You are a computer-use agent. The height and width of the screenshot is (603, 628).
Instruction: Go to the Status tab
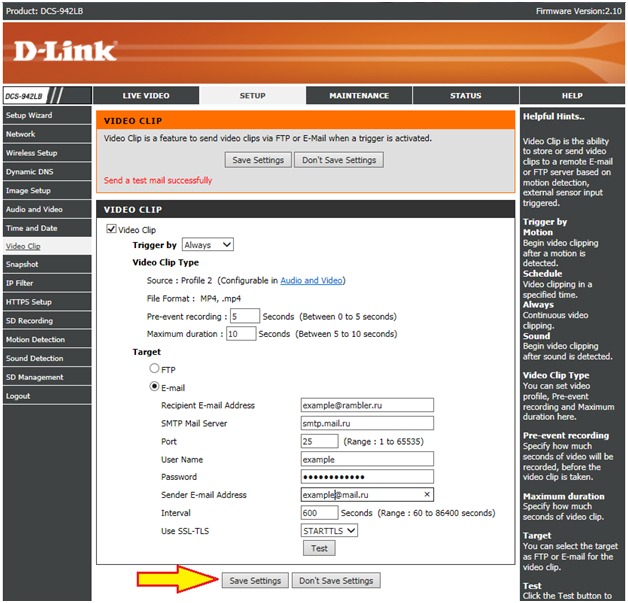point(465,96)
